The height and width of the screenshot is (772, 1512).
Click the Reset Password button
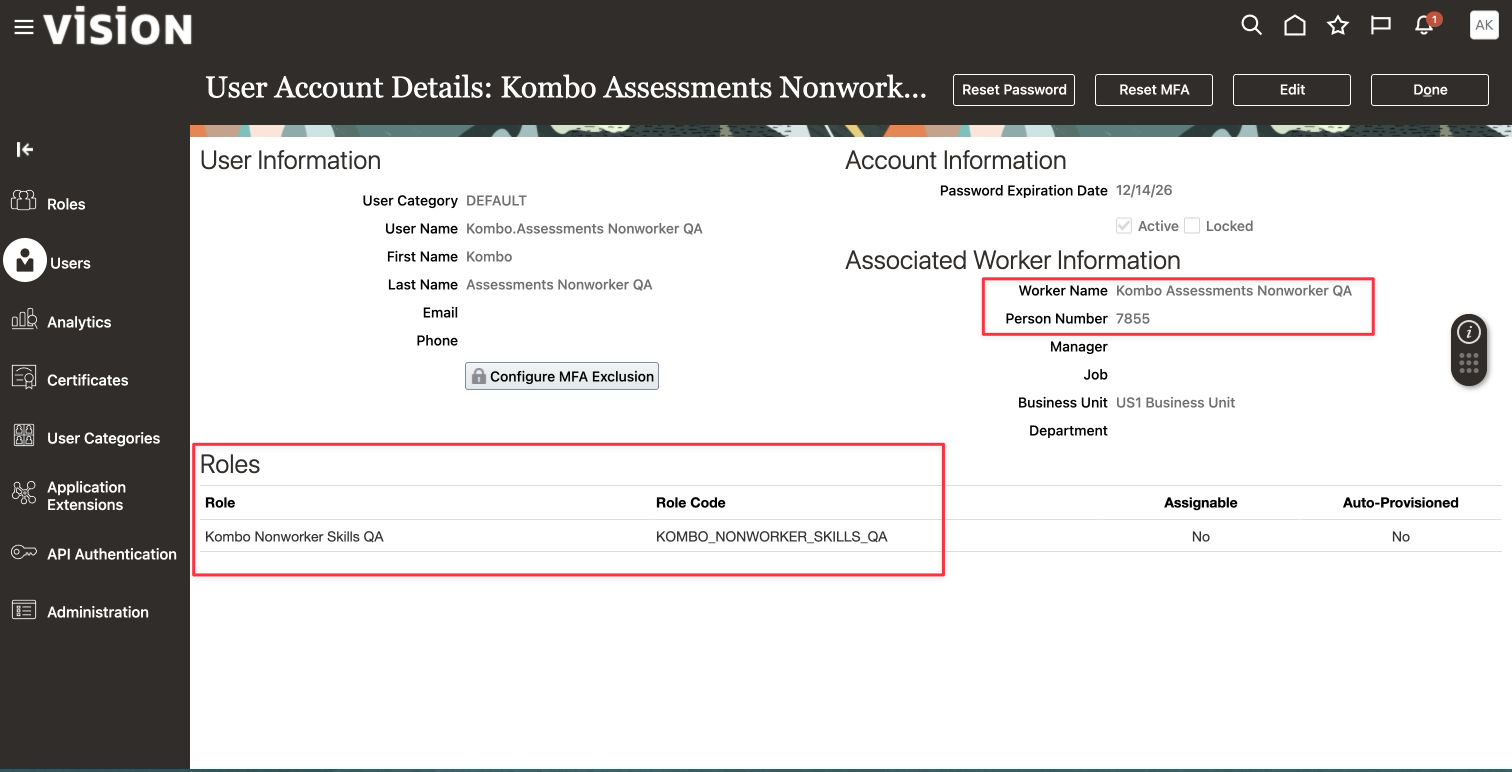tap(1014, 89)
